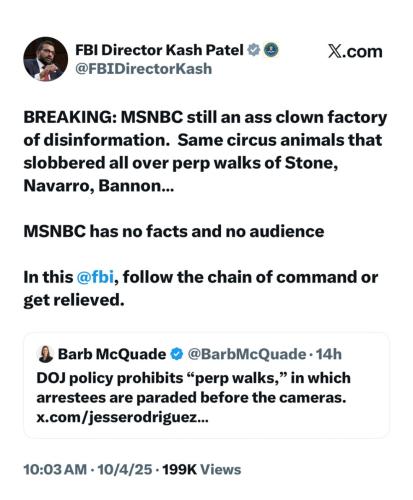Click the 10:03 AM post time
The width and height of the screenshot is (413, 500).
click(x=55, y=469)
